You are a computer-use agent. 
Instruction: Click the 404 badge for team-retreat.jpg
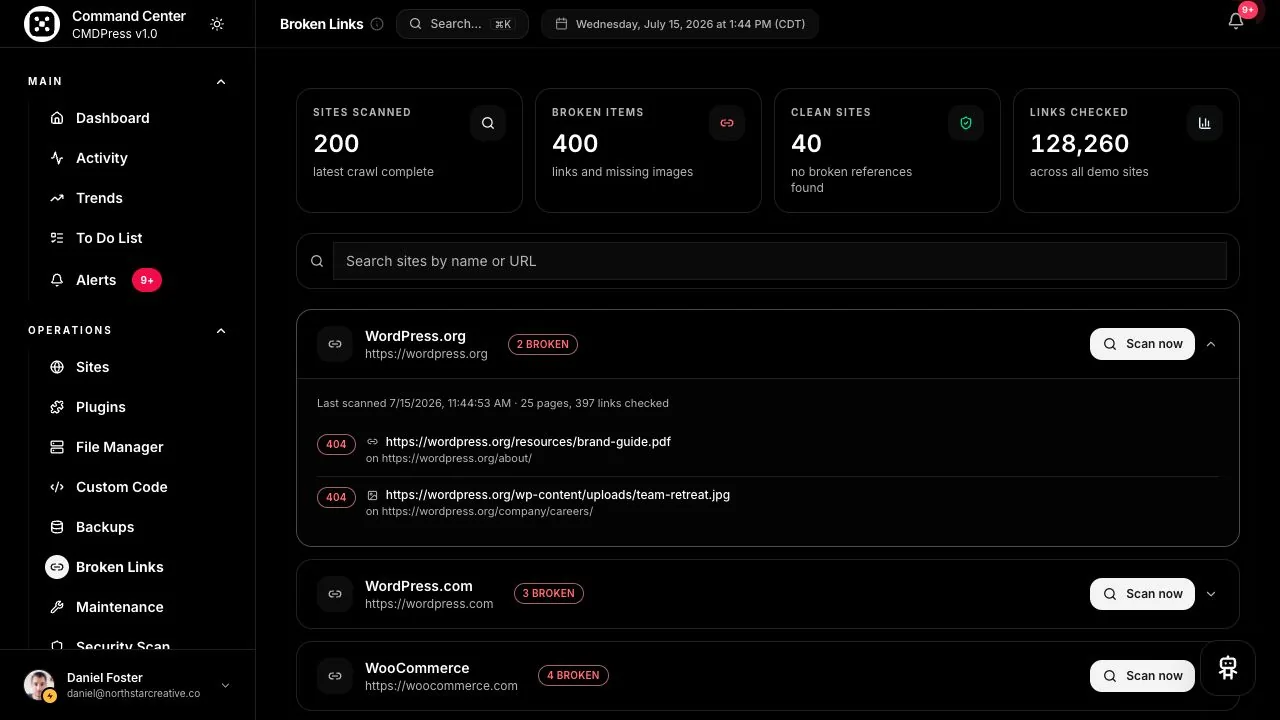coord(336,497)
